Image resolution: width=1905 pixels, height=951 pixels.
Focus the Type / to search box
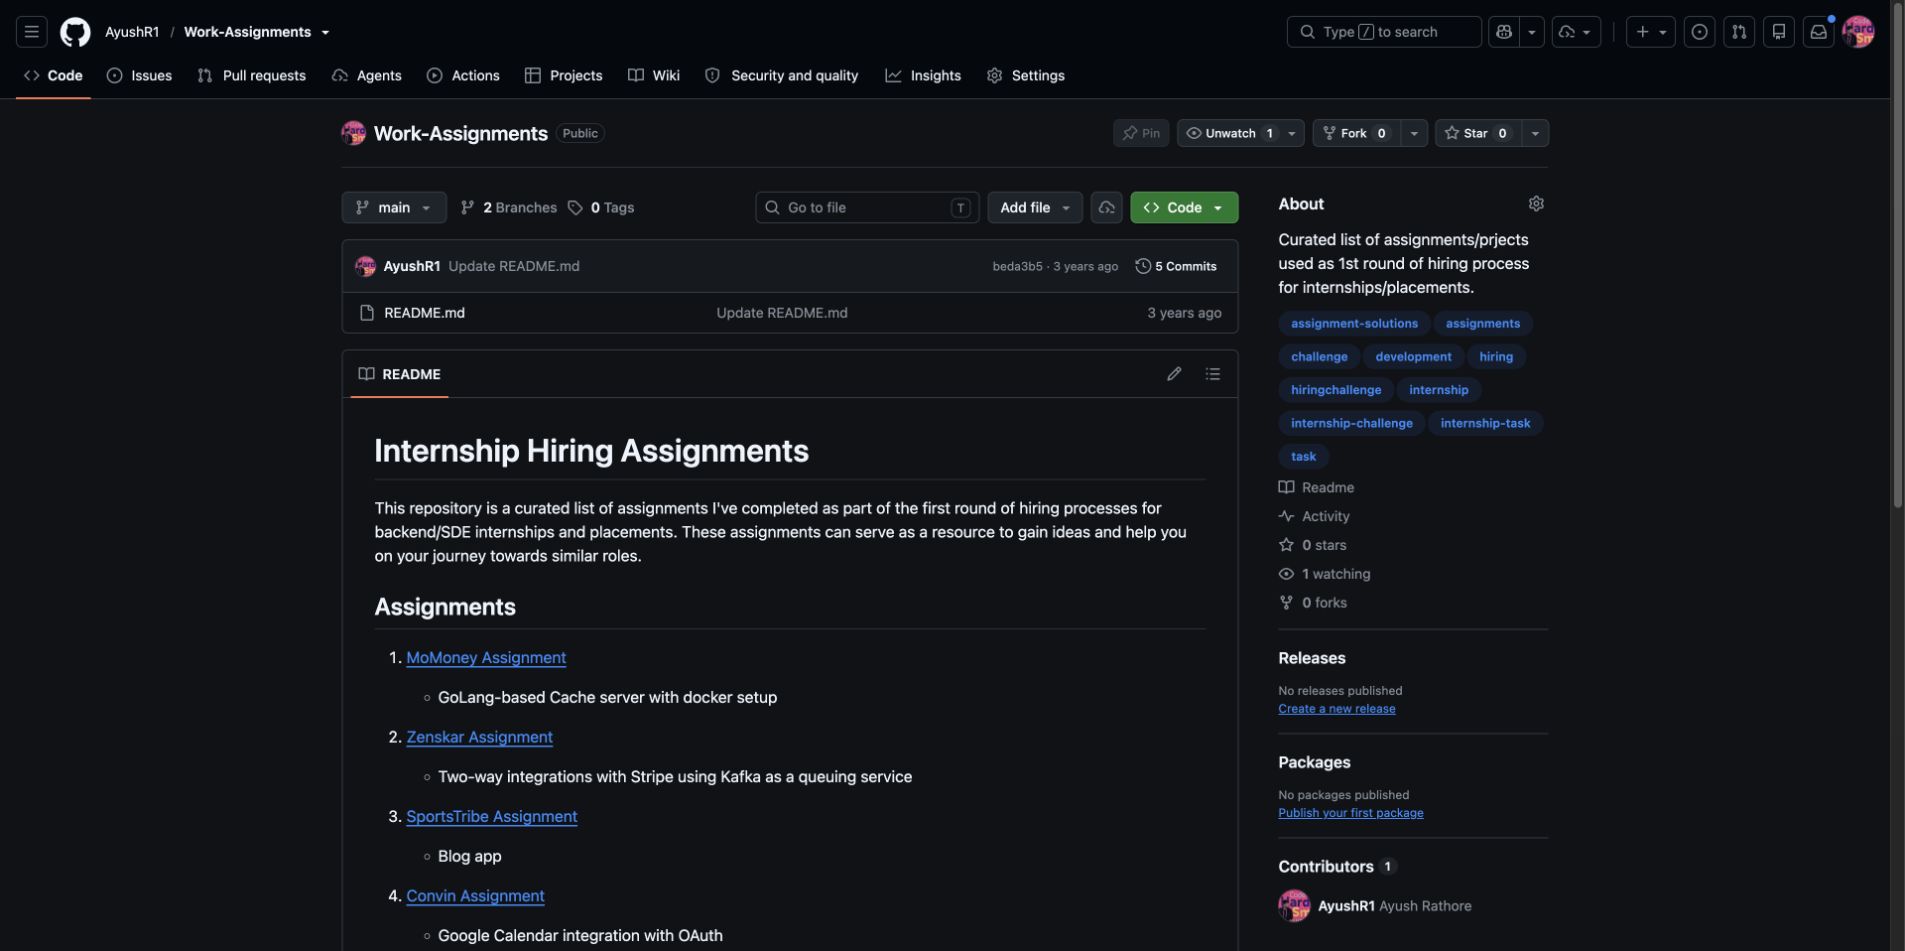1383,32
